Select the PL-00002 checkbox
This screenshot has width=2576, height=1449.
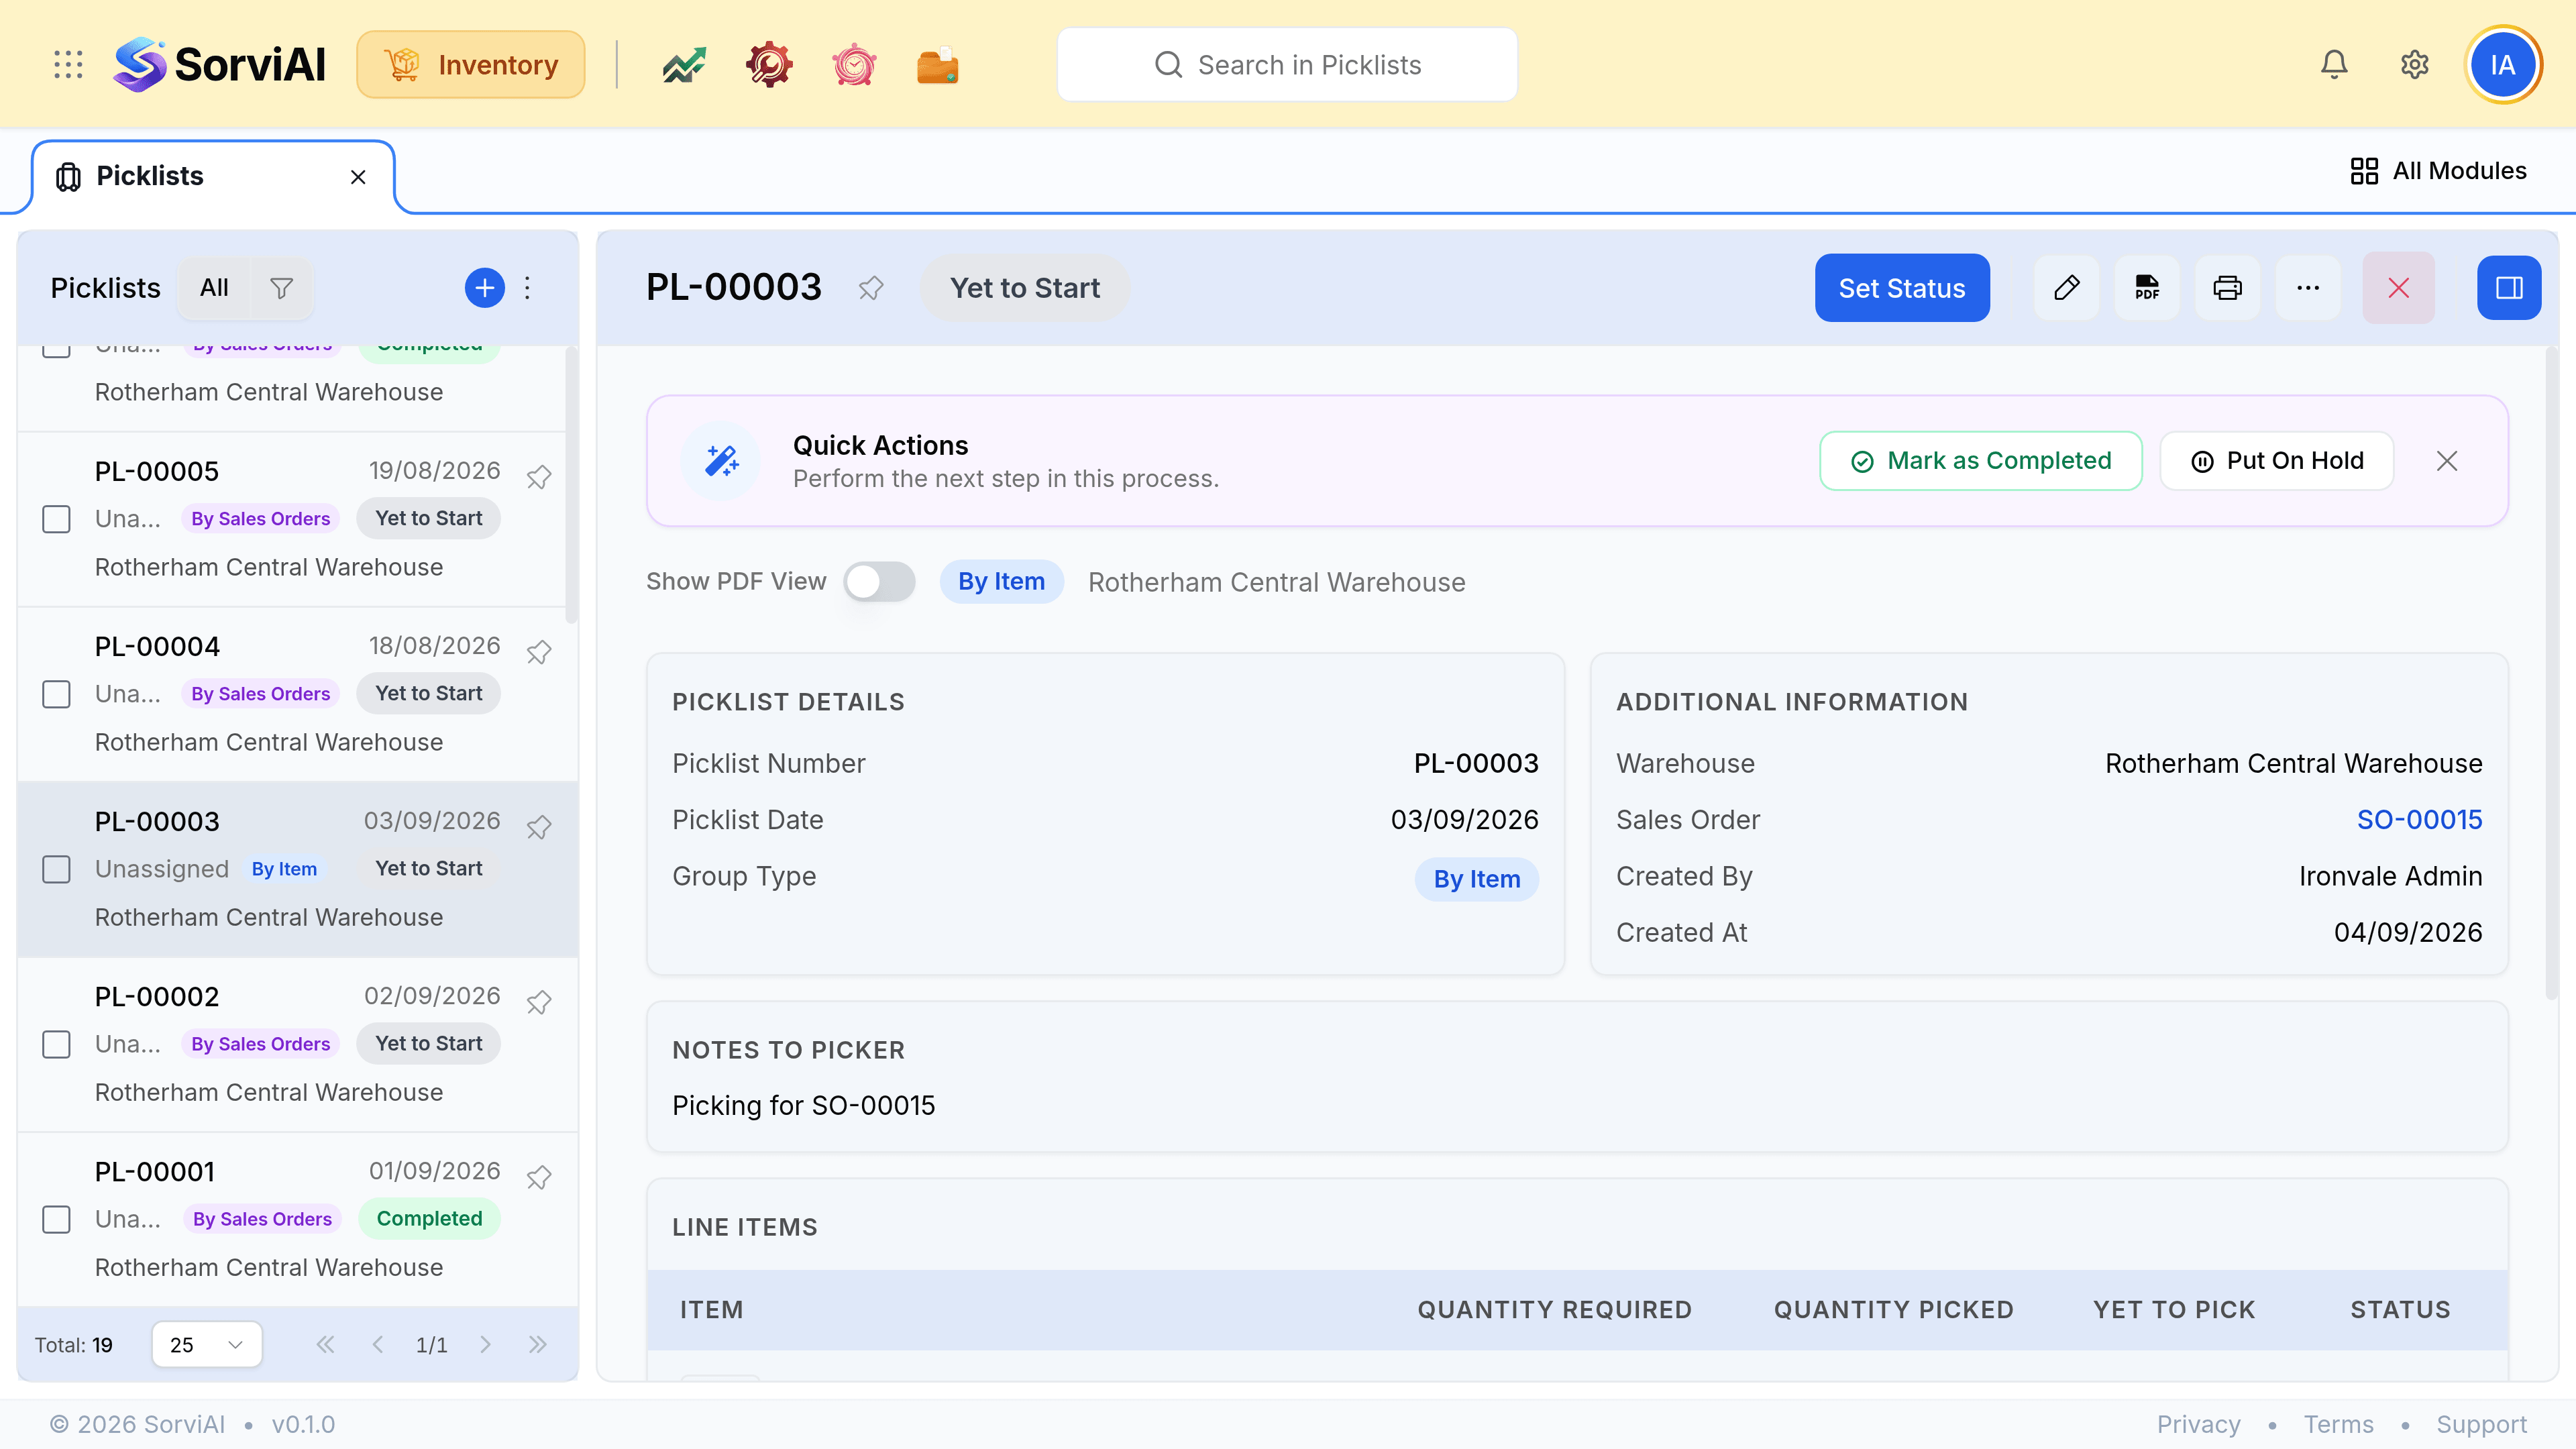click(x=56, y=1044)
